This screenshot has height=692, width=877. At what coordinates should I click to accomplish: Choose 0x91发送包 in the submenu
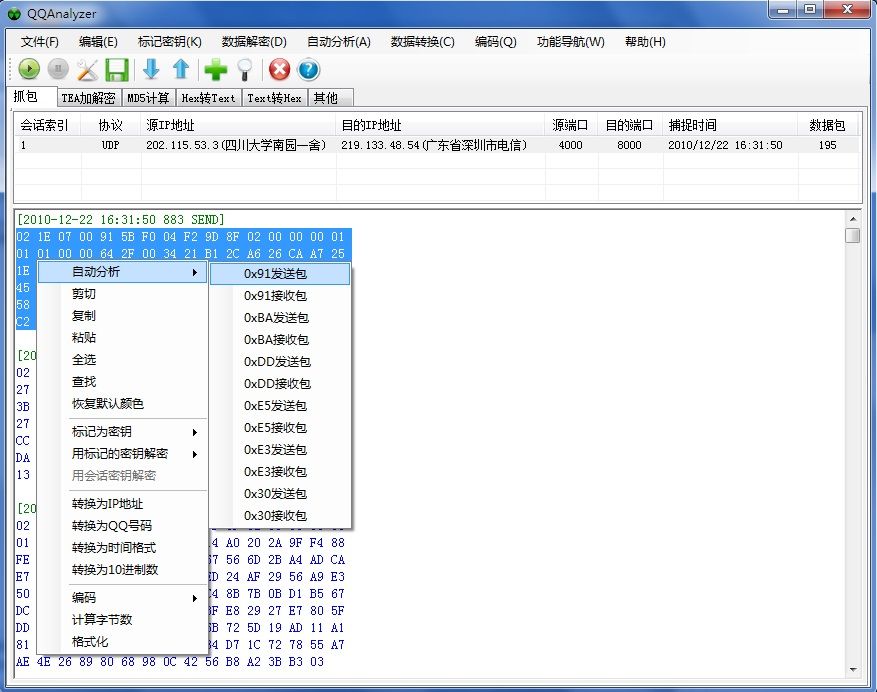tap(280, 274)
